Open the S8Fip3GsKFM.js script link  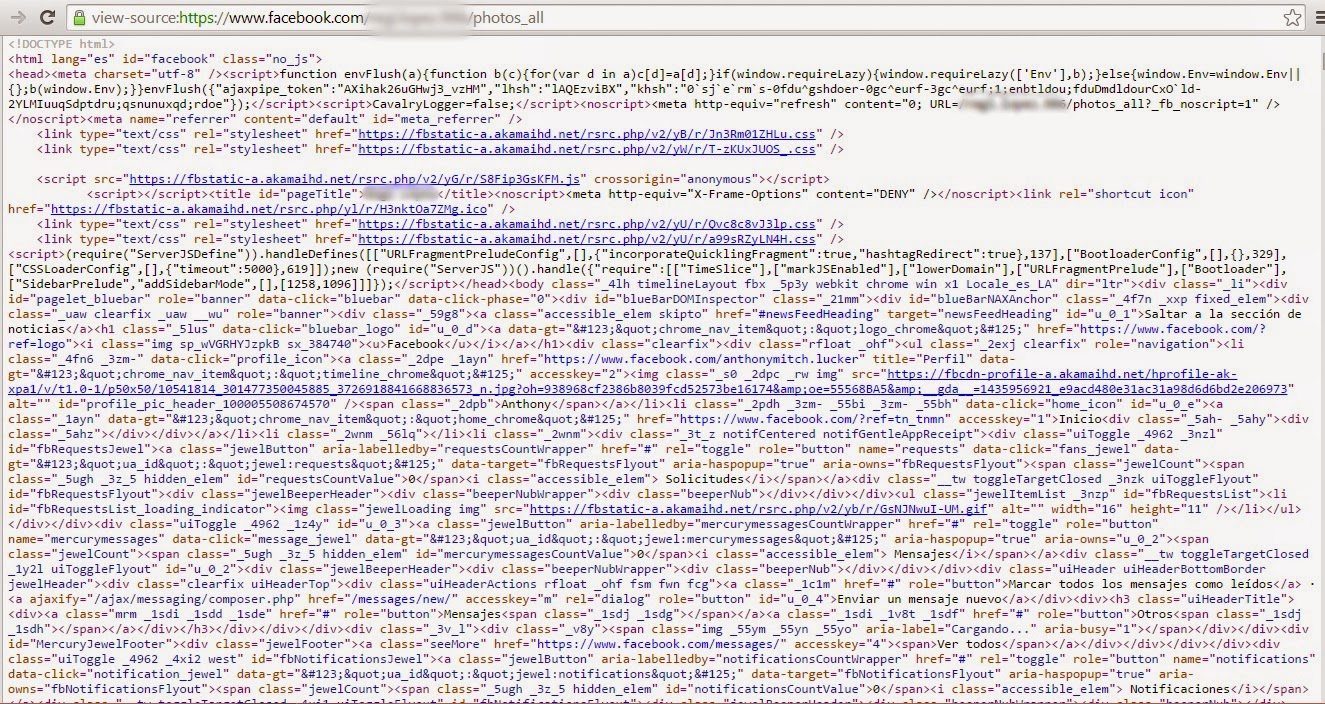355,179
